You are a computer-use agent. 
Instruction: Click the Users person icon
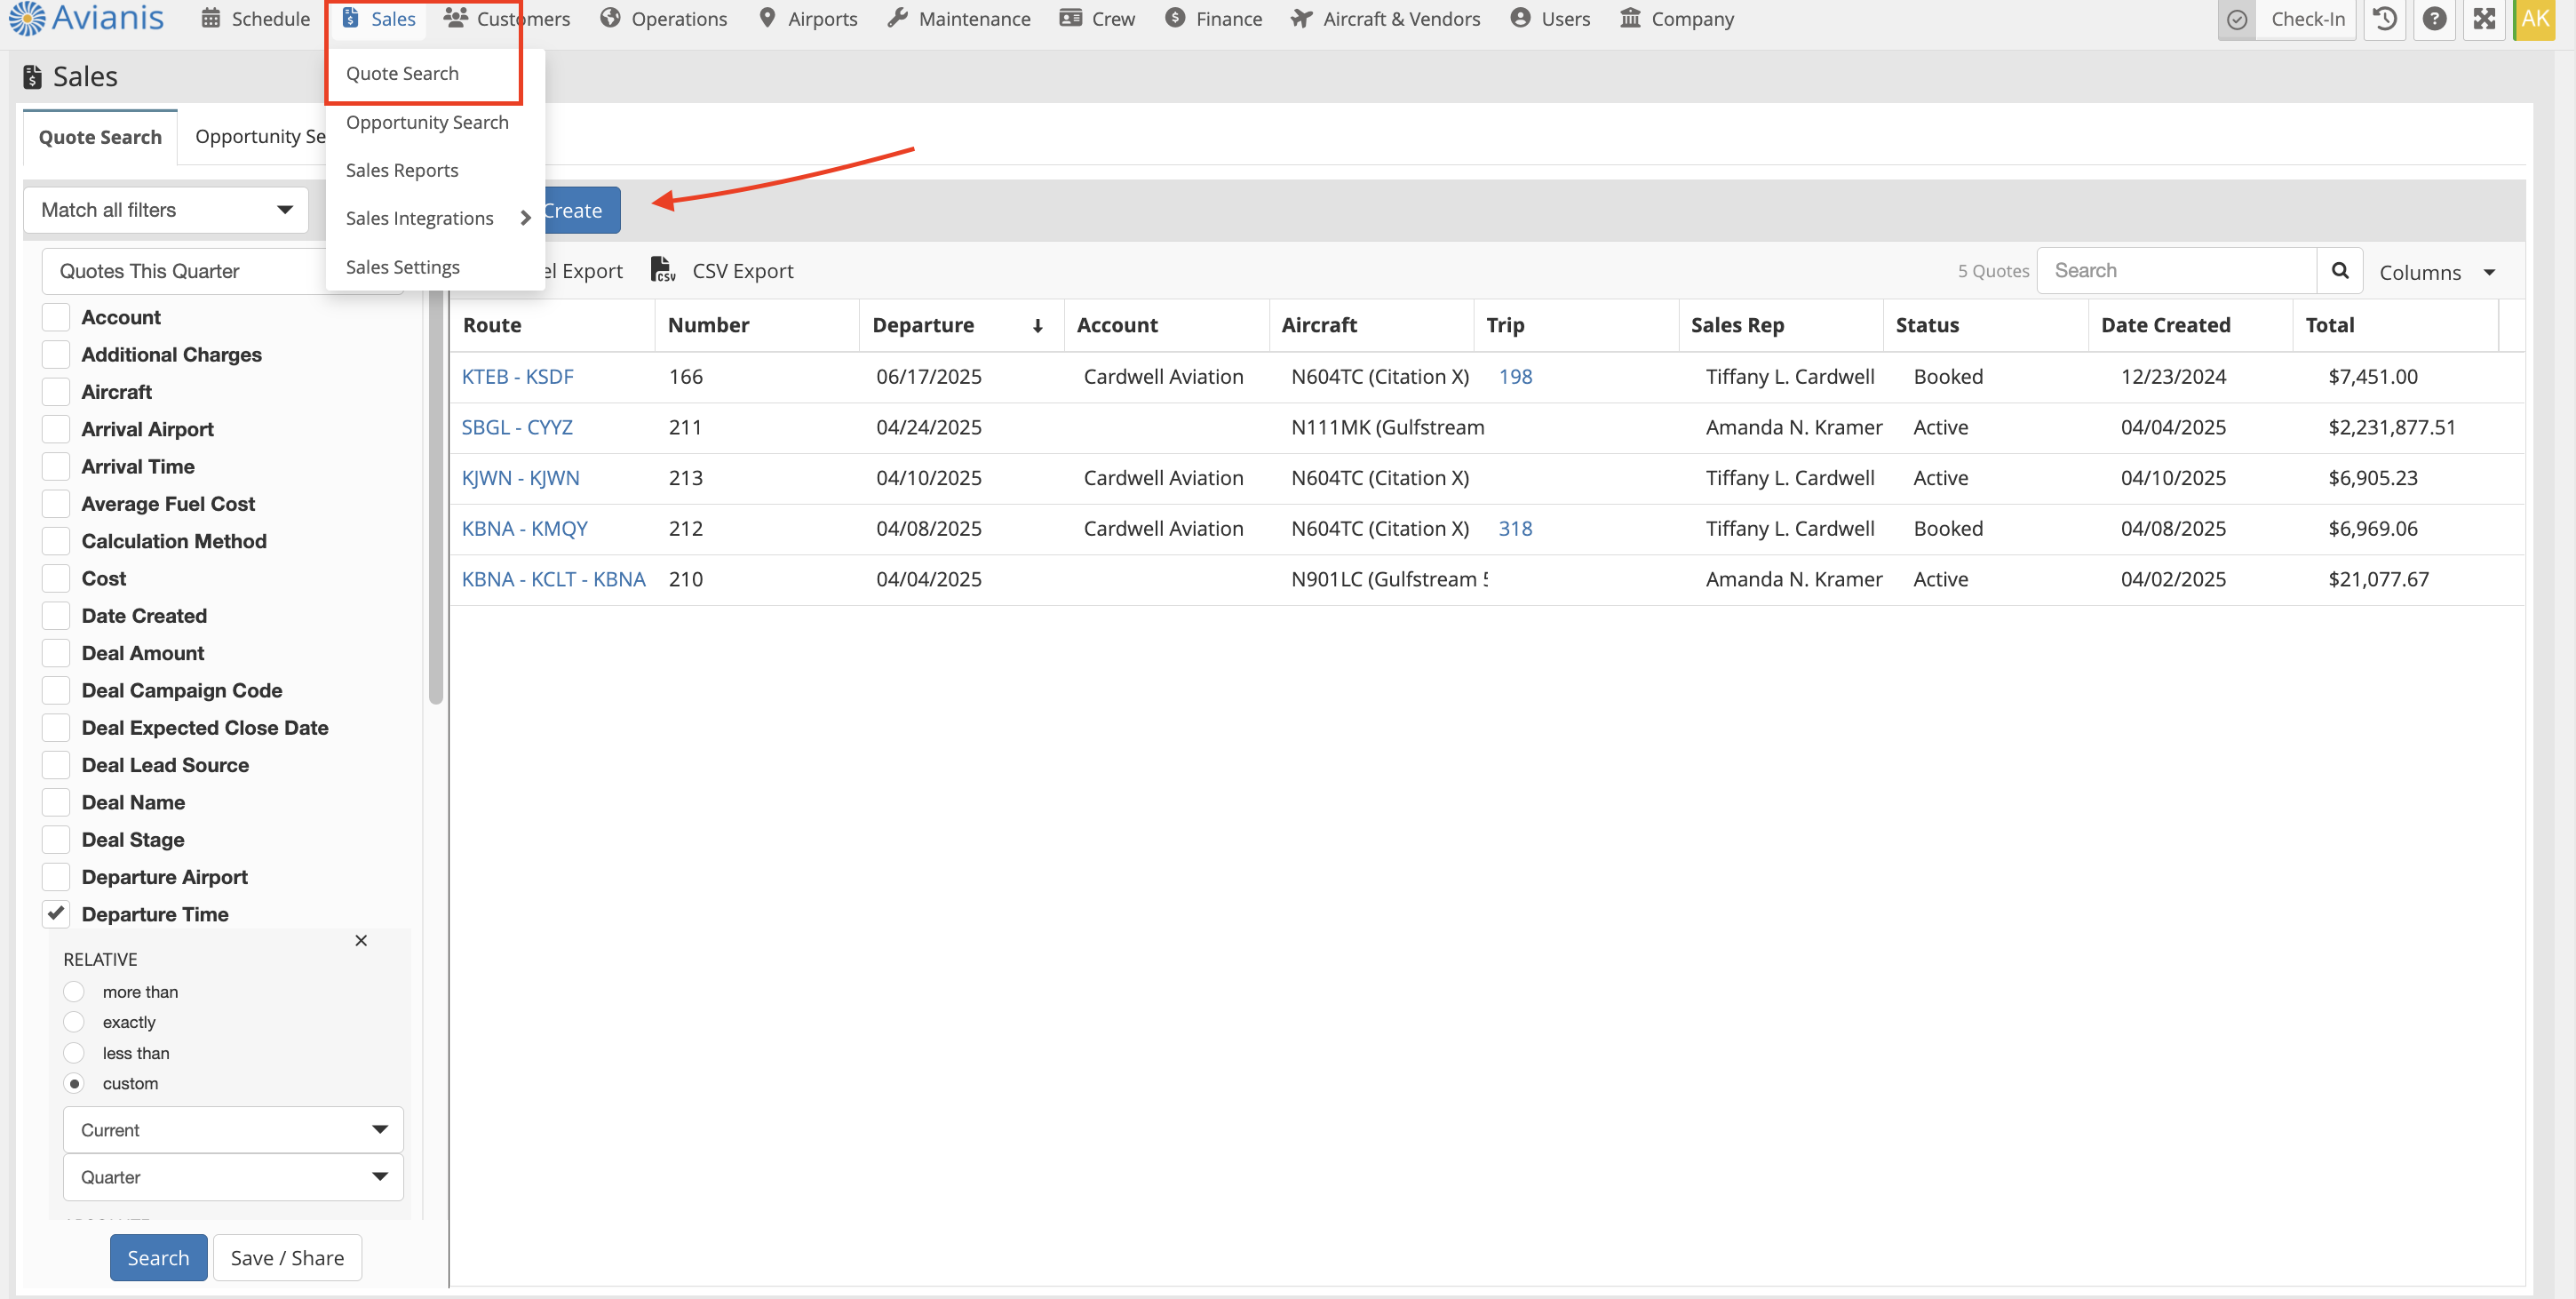click(1520, 18)
